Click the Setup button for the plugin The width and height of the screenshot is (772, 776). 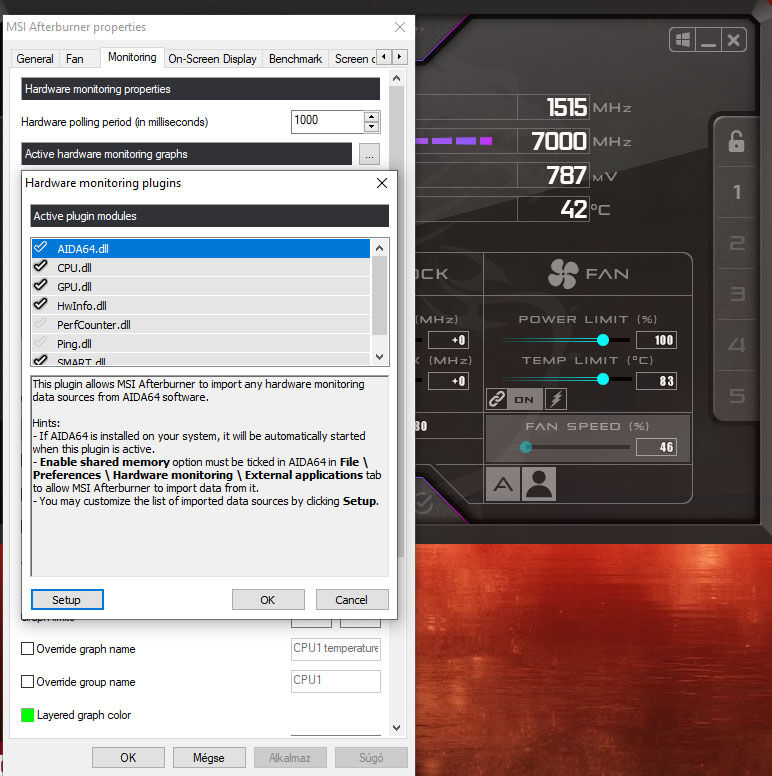(67, 600)
